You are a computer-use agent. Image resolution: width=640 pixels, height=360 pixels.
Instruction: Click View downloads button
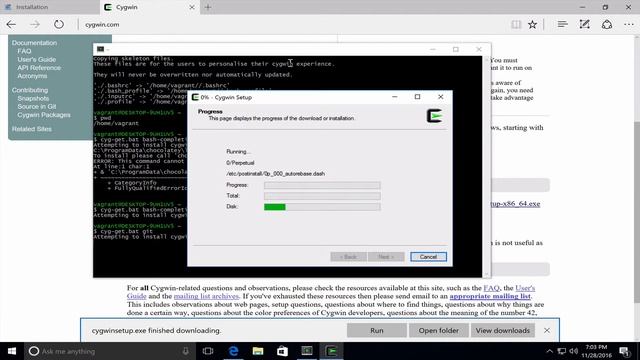pos(502,331)
